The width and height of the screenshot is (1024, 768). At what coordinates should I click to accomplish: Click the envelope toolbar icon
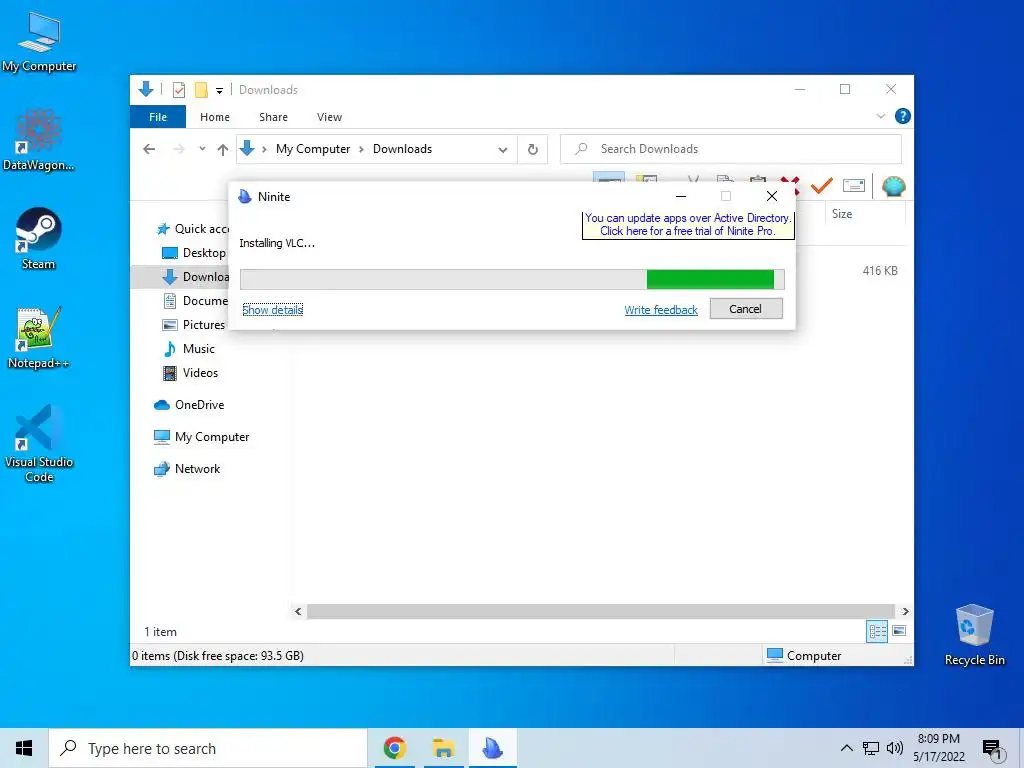[854, 185]
